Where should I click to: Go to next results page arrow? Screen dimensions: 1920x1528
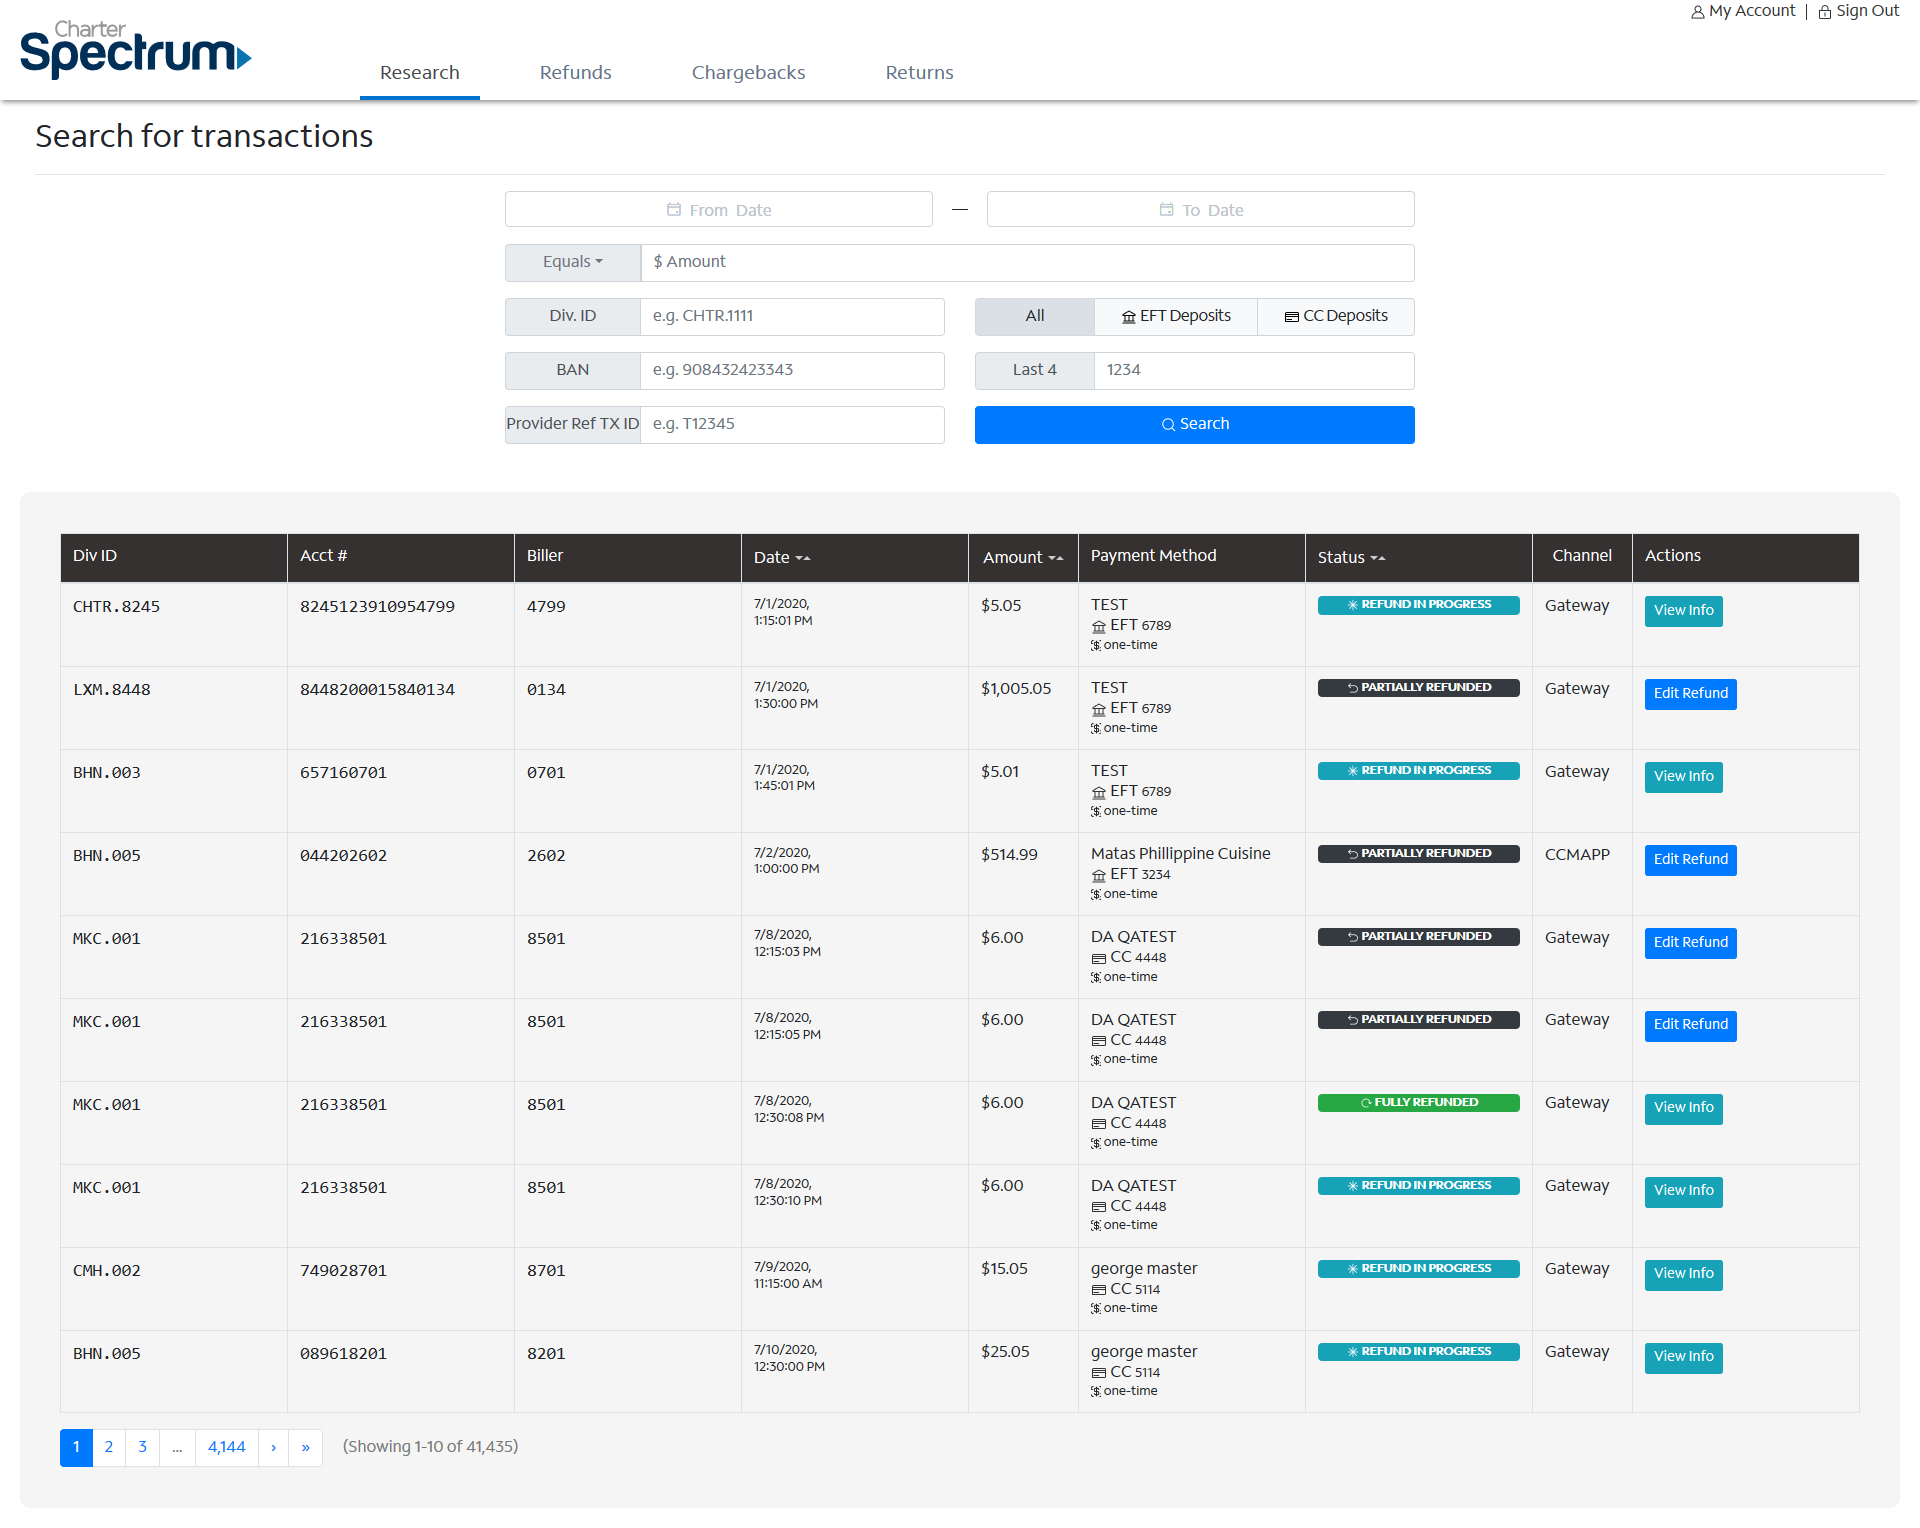[273, 1447]
